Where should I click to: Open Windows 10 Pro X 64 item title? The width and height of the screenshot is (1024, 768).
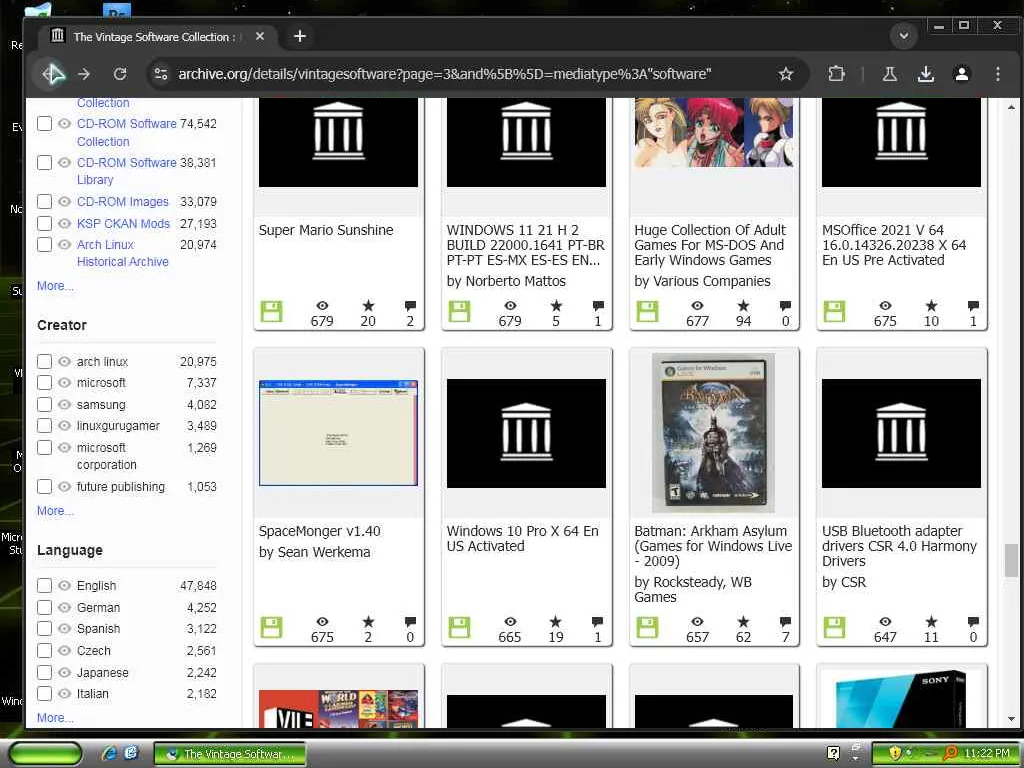coord(522,539)
